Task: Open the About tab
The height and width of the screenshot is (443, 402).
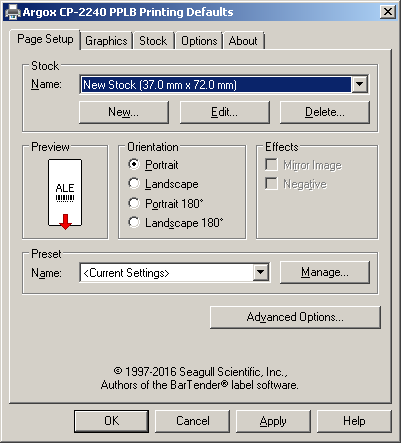Action: [243, 41]
